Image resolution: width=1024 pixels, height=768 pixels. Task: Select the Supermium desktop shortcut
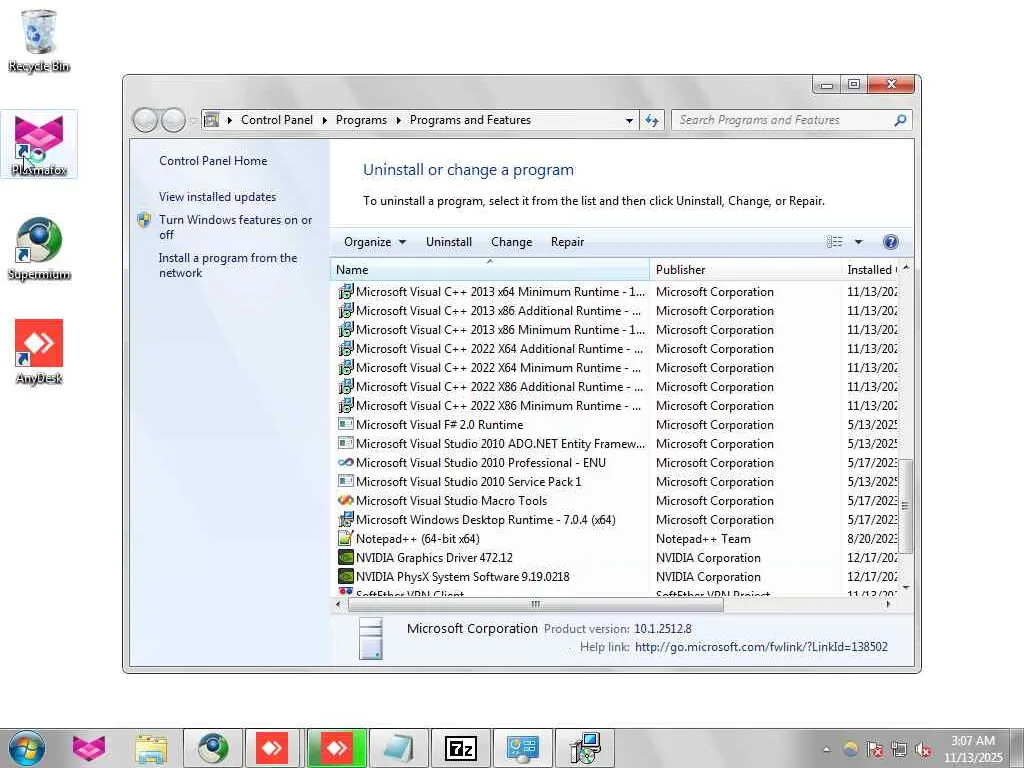coord(39,249)
